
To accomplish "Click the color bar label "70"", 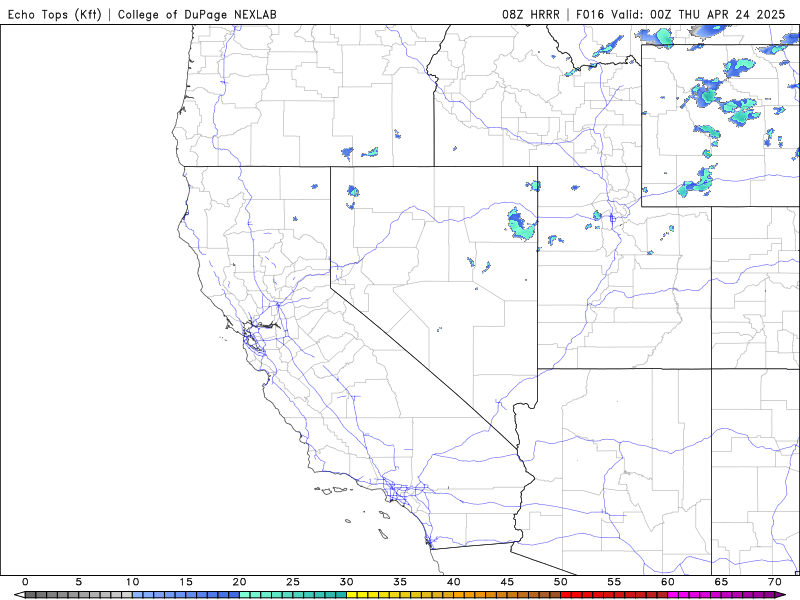I will pyautogui.click(x=775, y=582).
